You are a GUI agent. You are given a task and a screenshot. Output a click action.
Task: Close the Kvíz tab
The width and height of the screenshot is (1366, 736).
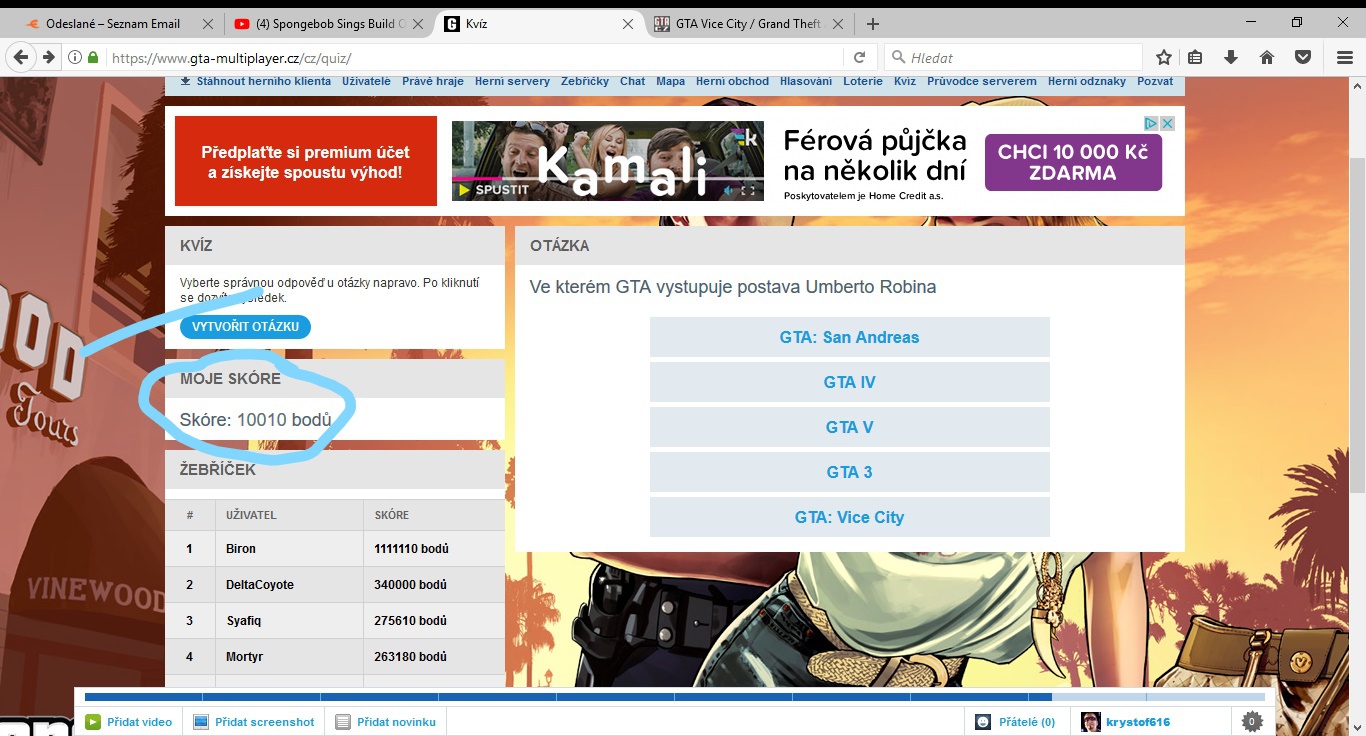pyautogui.click(x=628, y=24)
